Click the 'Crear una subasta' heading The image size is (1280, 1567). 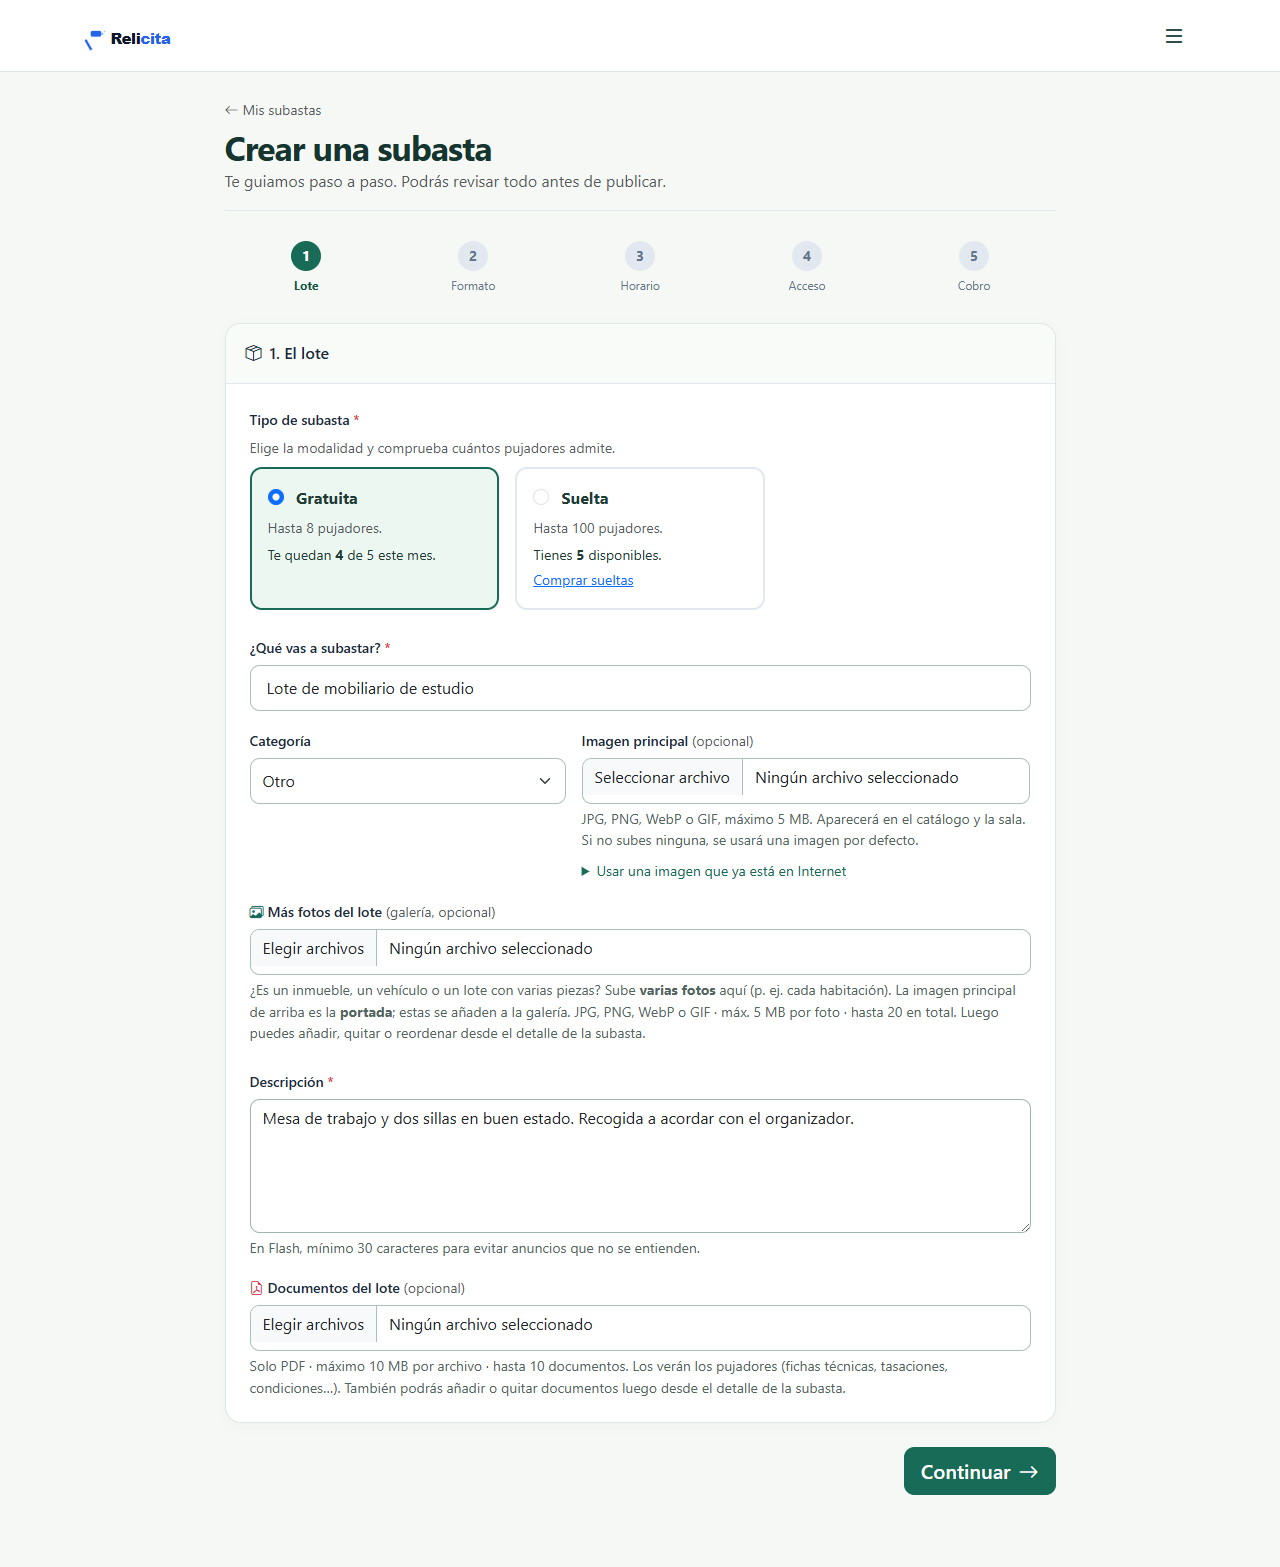pos(358,149)
